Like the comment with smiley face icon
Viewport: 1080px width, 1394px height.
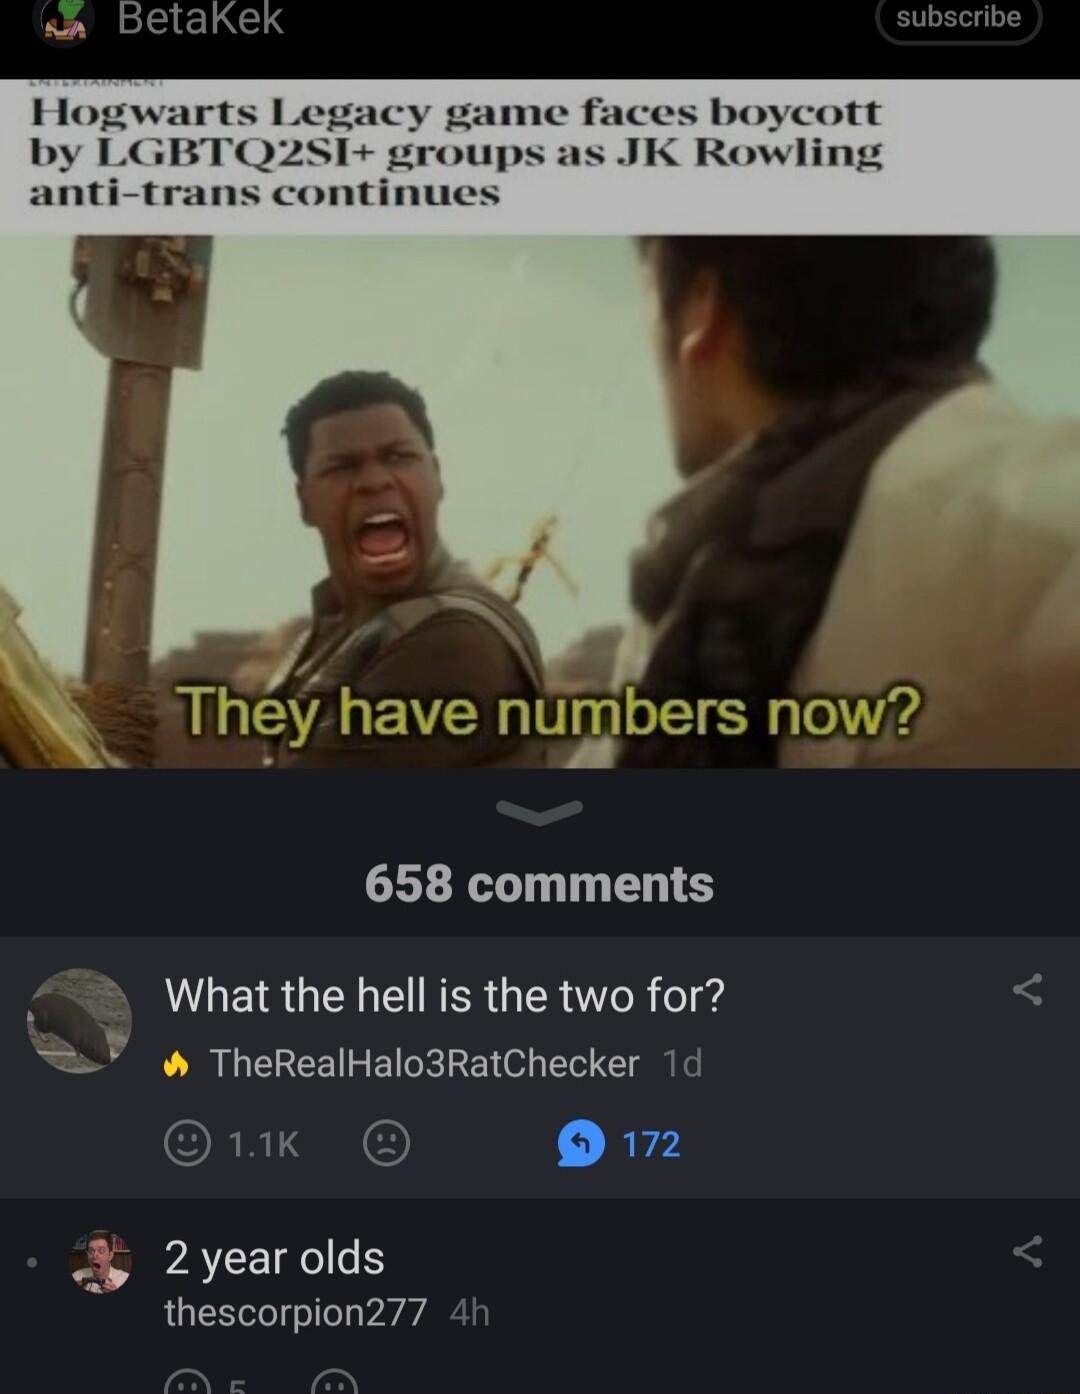click(x=187, y=1143)
